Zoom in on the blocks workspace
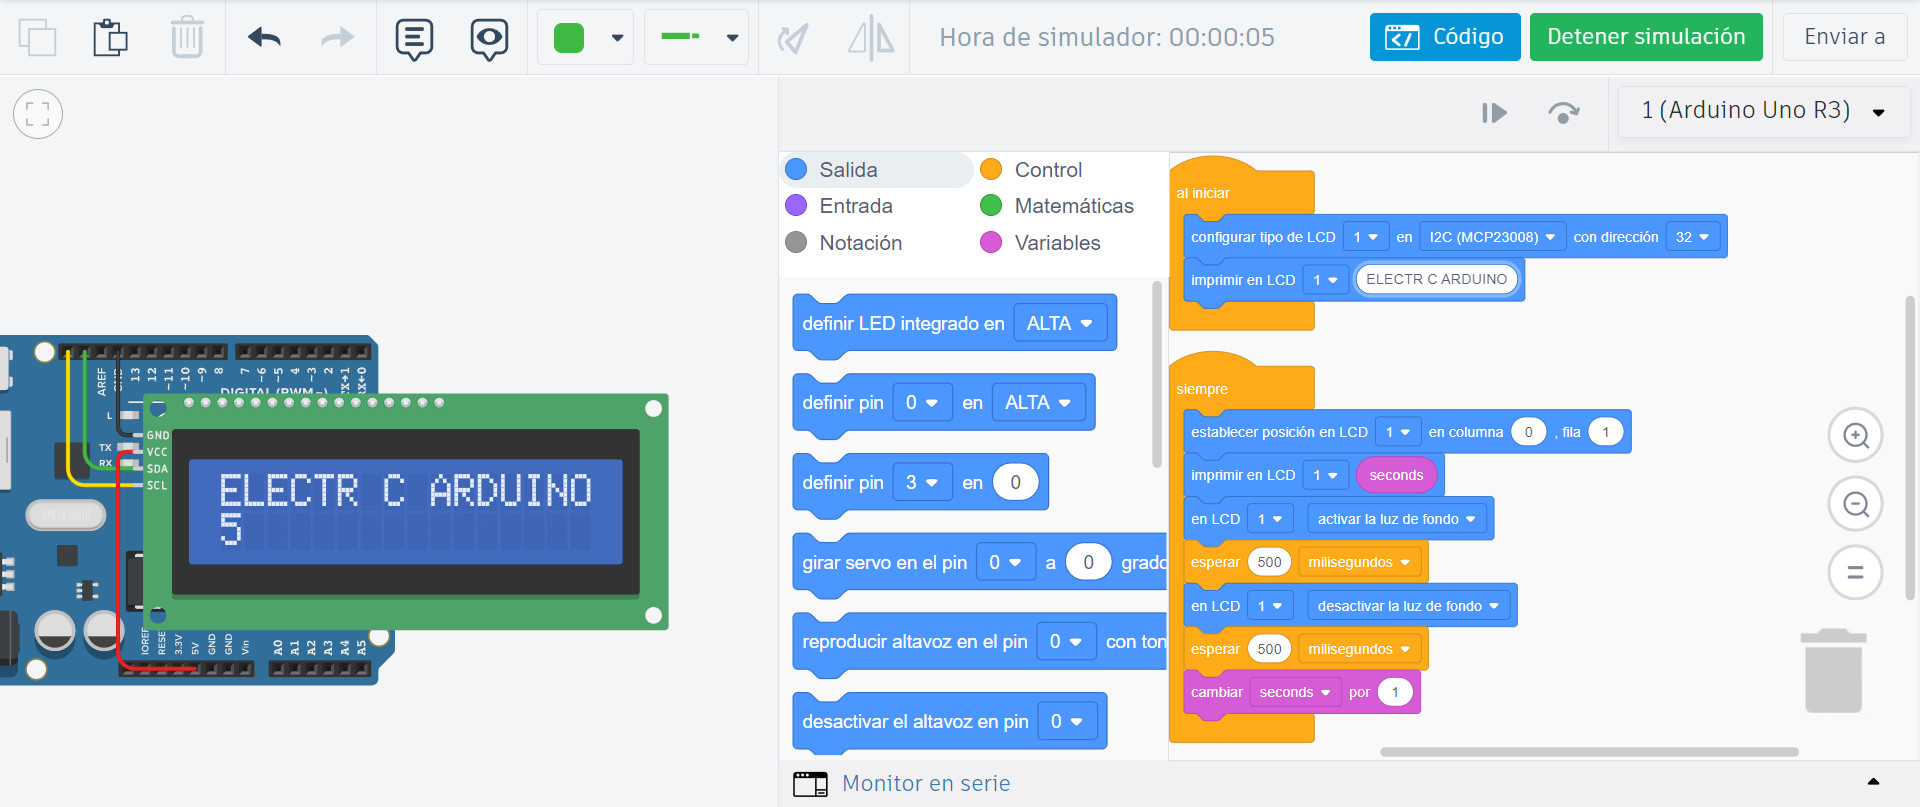This screenshot has width=1920, height=807. [x=1855, y=436]
